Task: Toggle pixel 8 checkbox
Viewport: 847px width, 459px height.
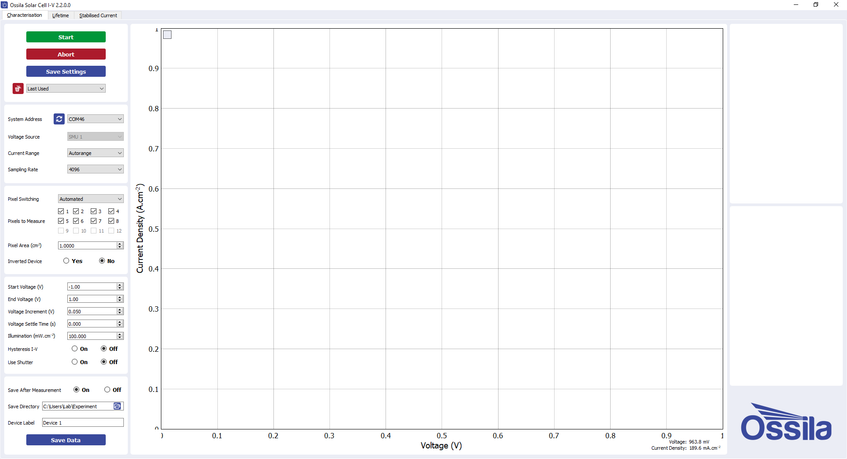Action: pyautogui.click(x=112, y=221)
